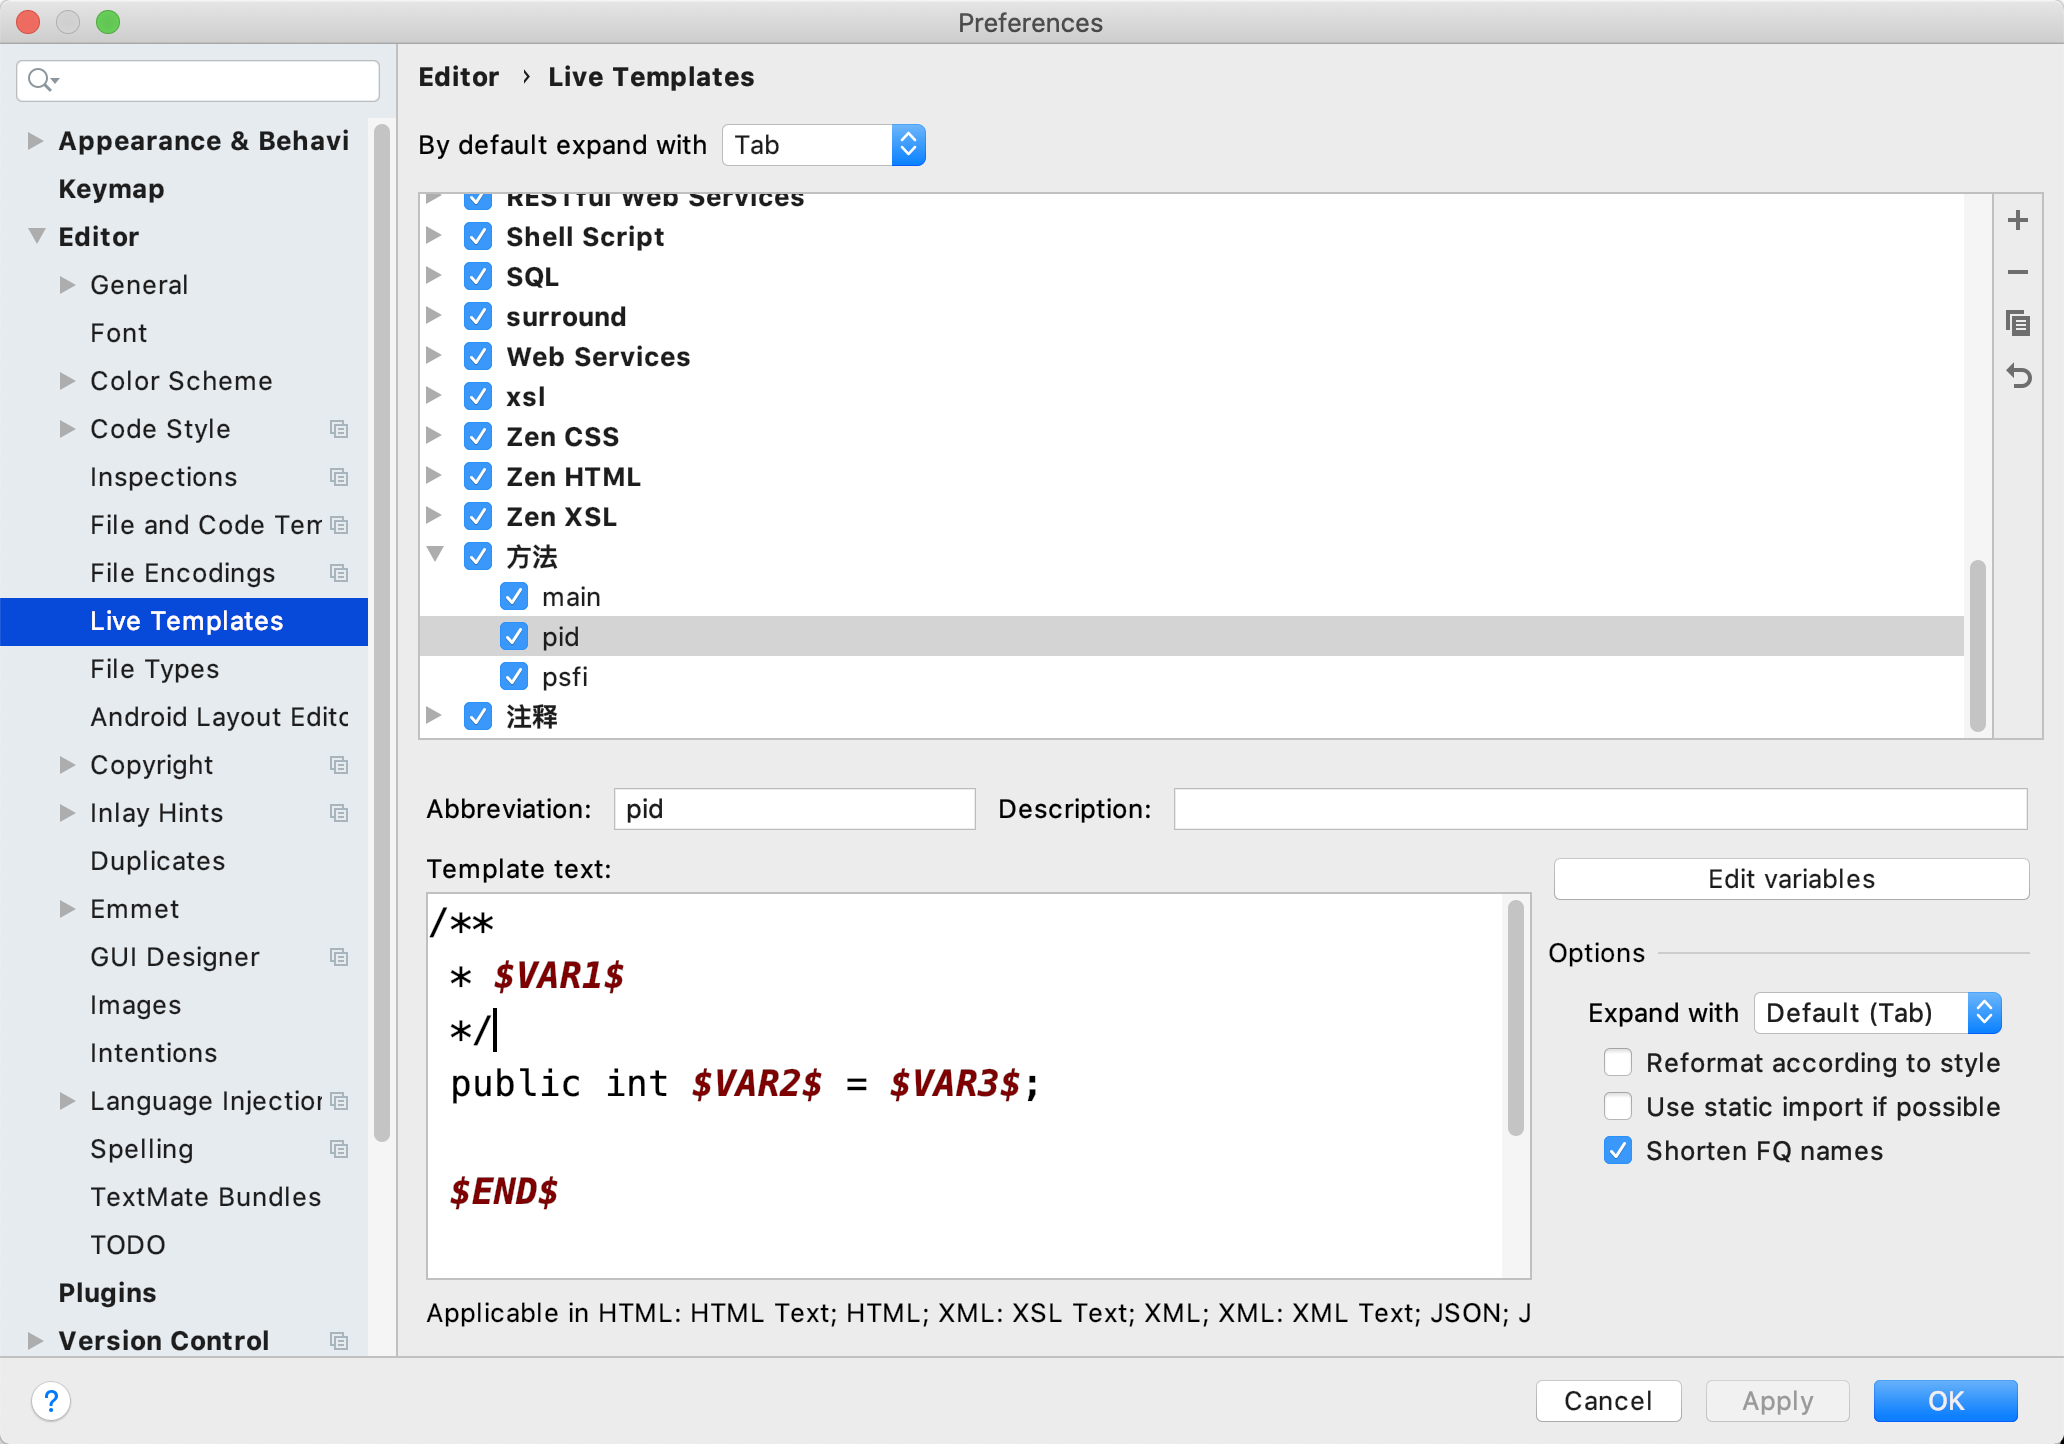Viewport: 2064px width, 1444px height.
Task: Click the template text vertical scrollbar
Action: [x=1516, y=1018]
